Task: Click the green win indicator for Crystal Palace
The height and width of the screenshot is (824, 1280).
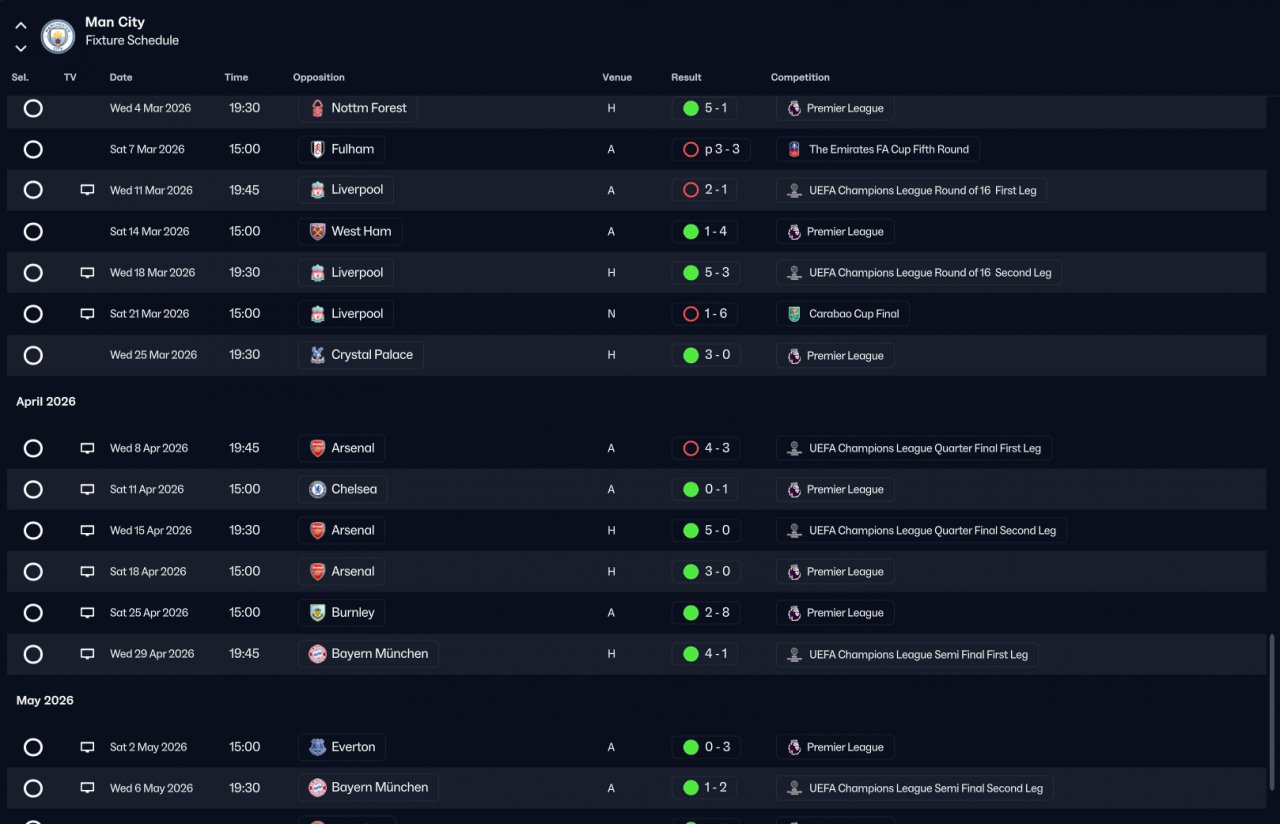Action: [690, 355]
